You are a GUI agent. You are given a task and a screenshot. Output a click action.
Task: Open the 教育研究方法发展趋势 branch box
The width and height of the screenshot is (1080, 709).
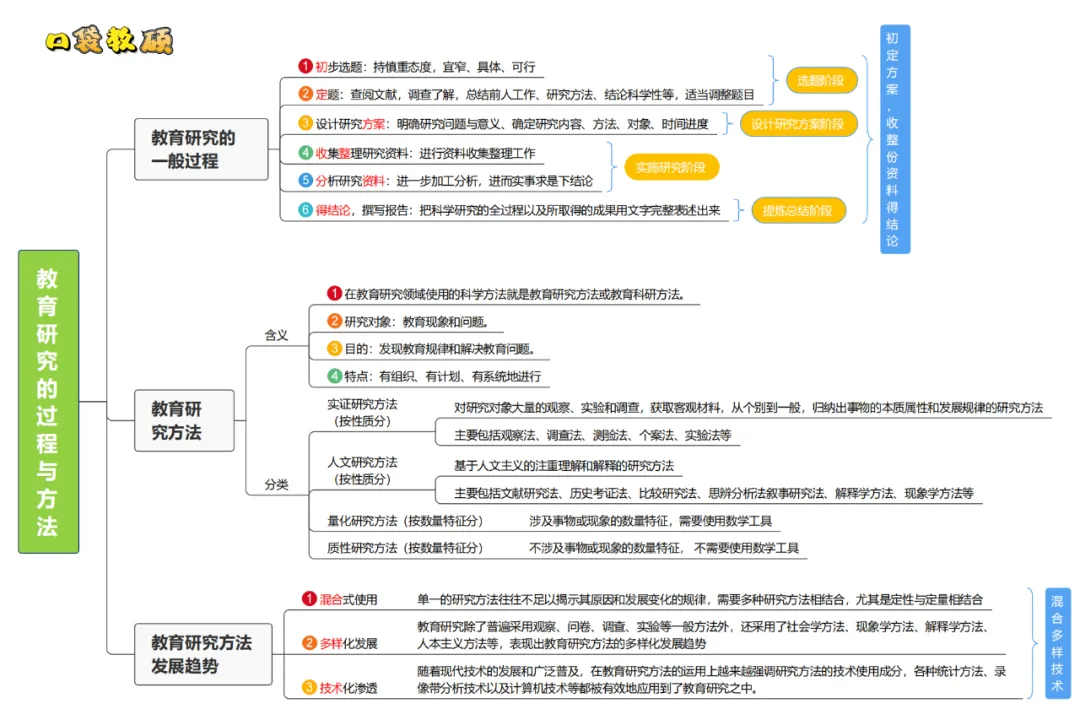pos(203,655)
